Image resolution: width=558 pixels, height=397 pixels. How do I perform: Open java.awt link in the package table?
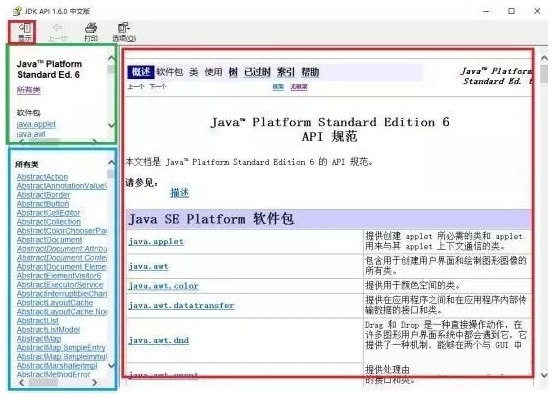pyautogui.click(x=148, y=266)
